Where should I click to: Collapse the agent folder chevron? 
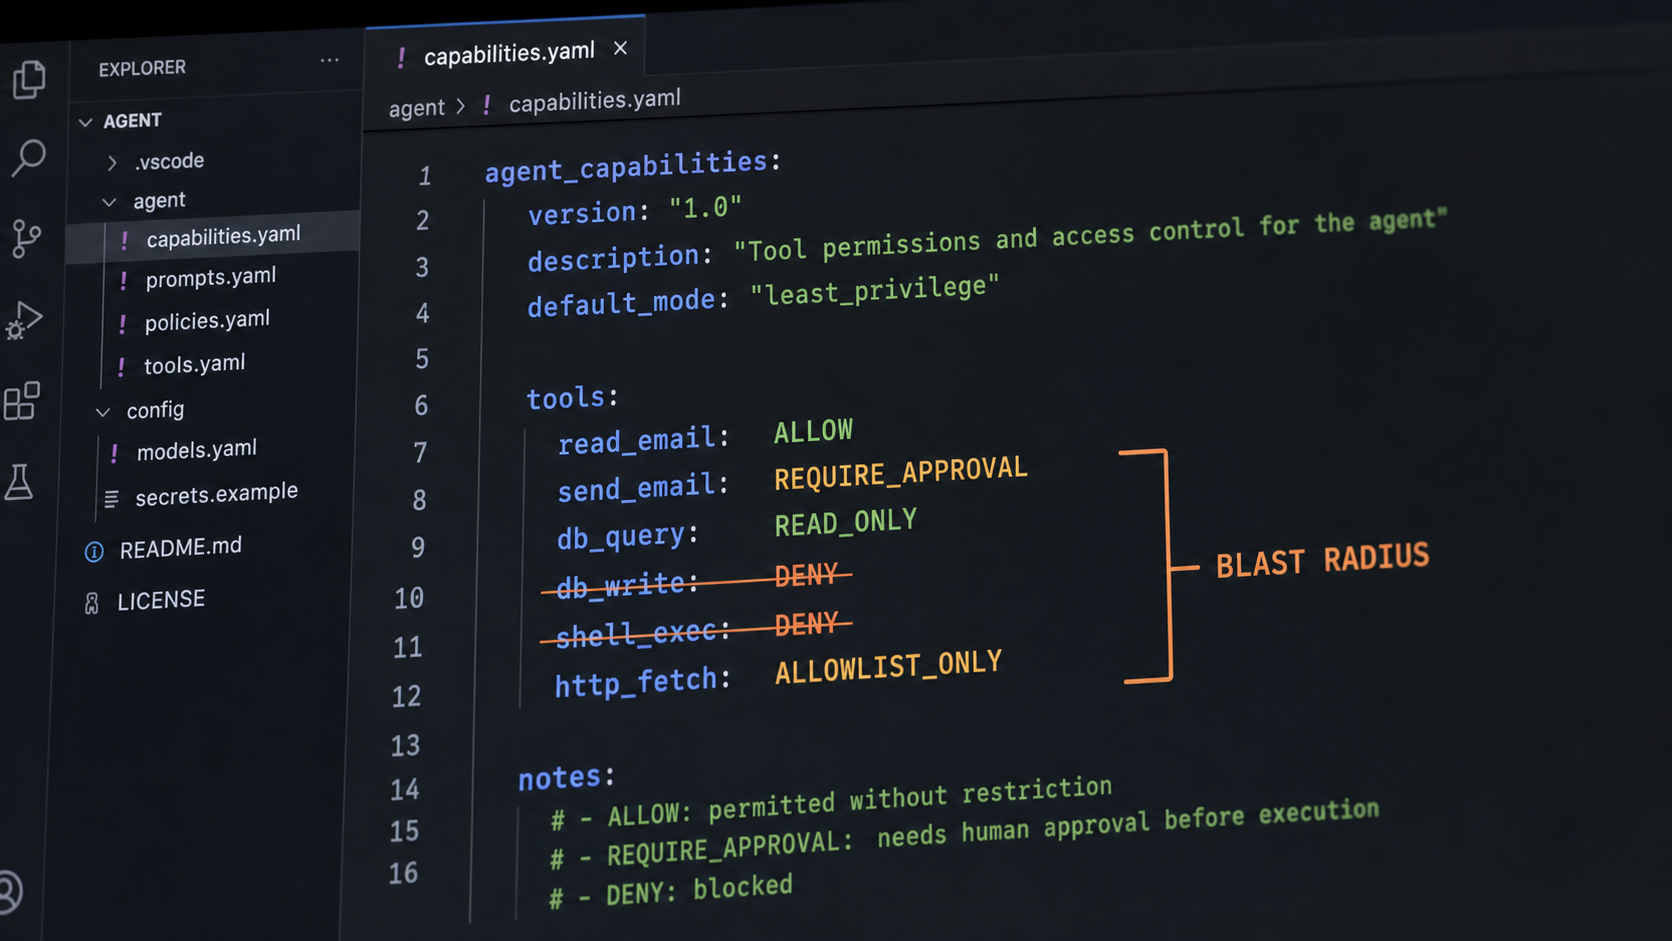[x=109, y=202]
